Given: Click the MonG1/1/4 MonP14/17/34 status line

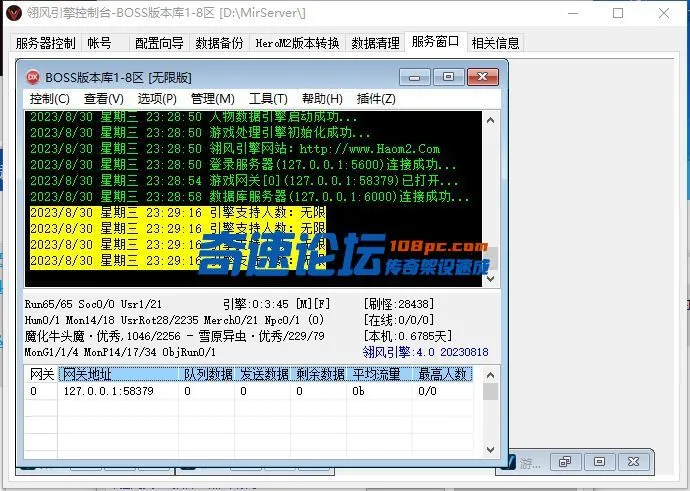Looking at the screenshot, I should (x=120, y=352).
